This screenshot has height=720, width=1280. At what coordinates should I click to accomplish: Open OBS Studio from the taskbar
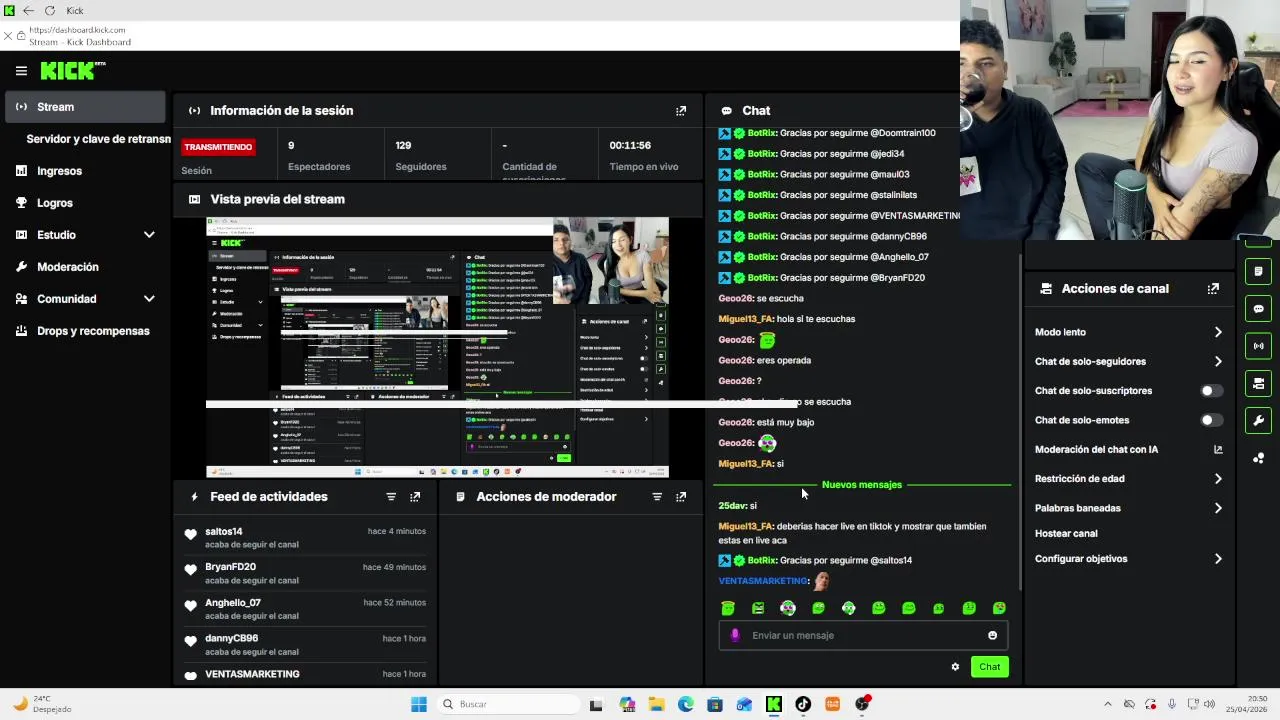tap(863, 704)
